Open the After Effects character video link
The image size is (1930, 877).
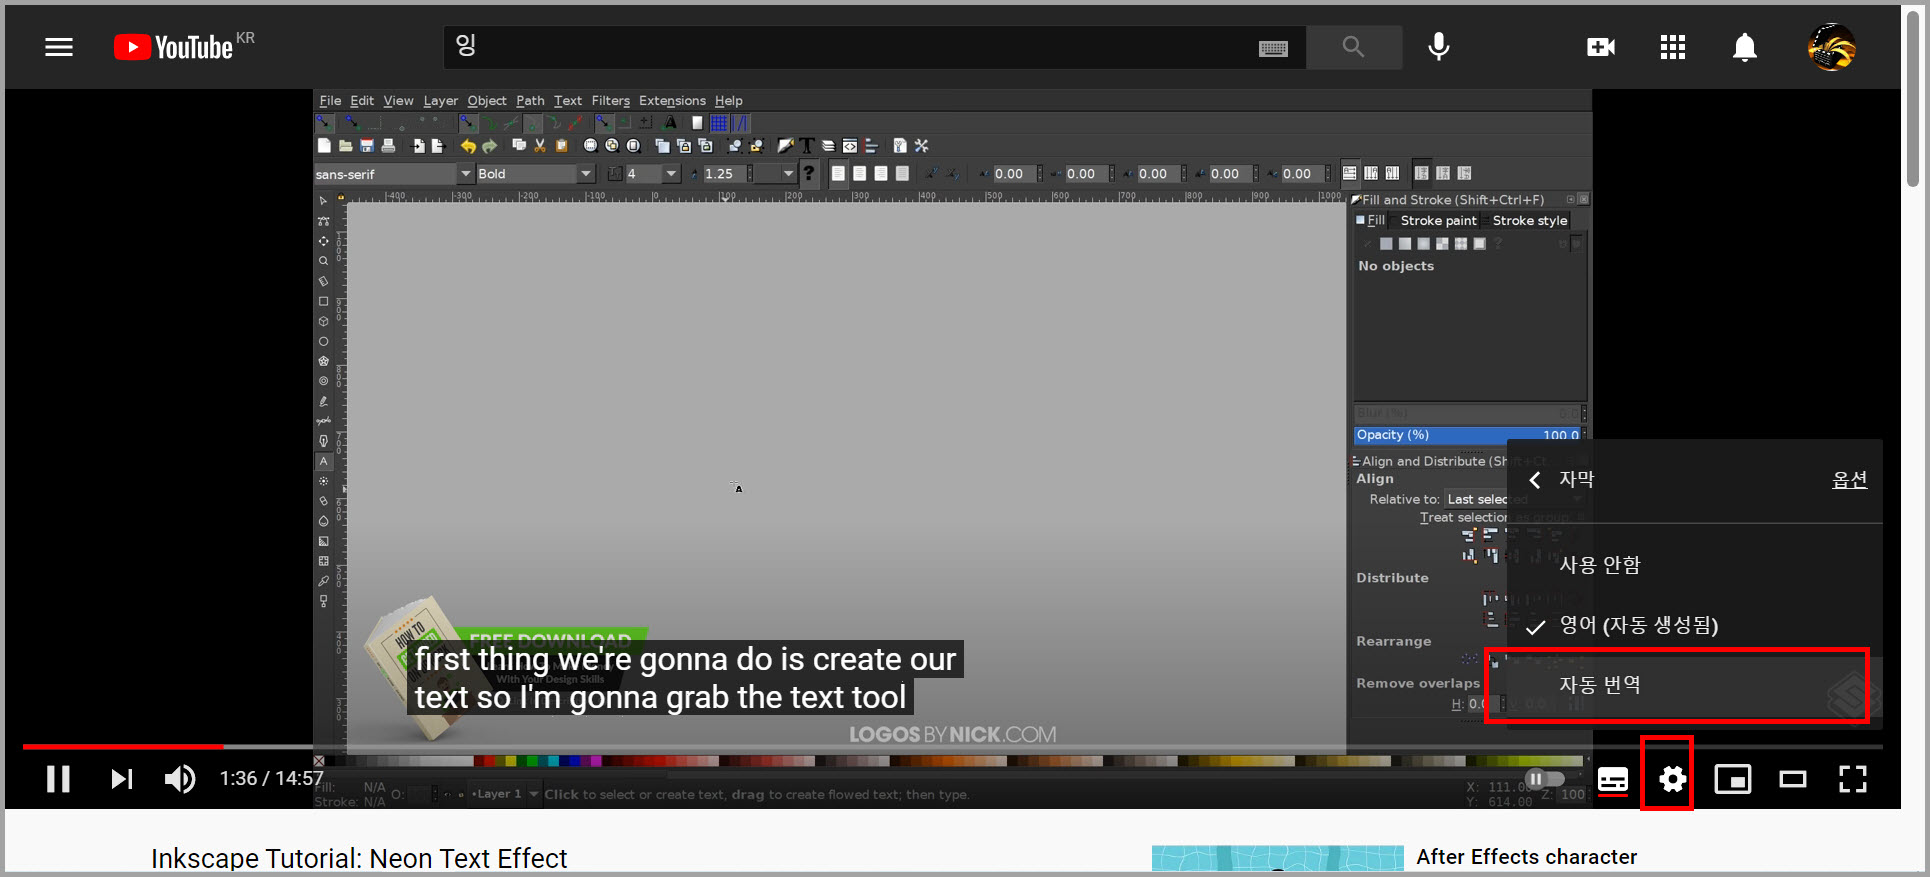point(1526,857)
